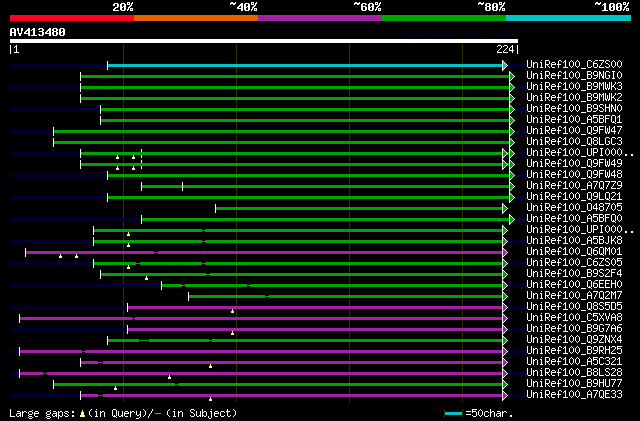Screen dimensions: 640x421
Task: Click the green alignment bar for B9NGI0
Action: (295, 76)
